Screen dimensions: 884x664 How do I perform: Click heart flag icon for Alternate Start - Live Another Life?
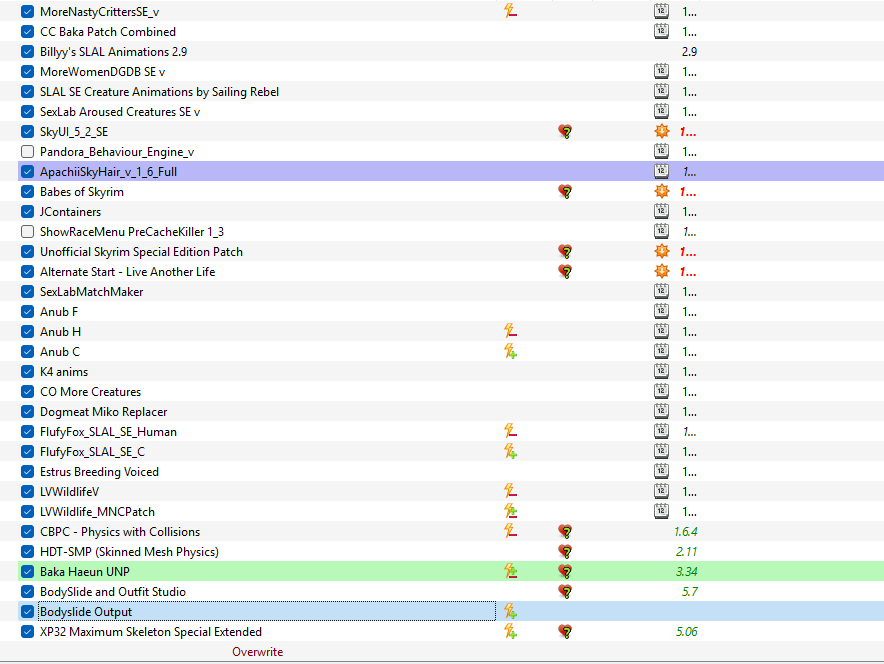[565, 272]
